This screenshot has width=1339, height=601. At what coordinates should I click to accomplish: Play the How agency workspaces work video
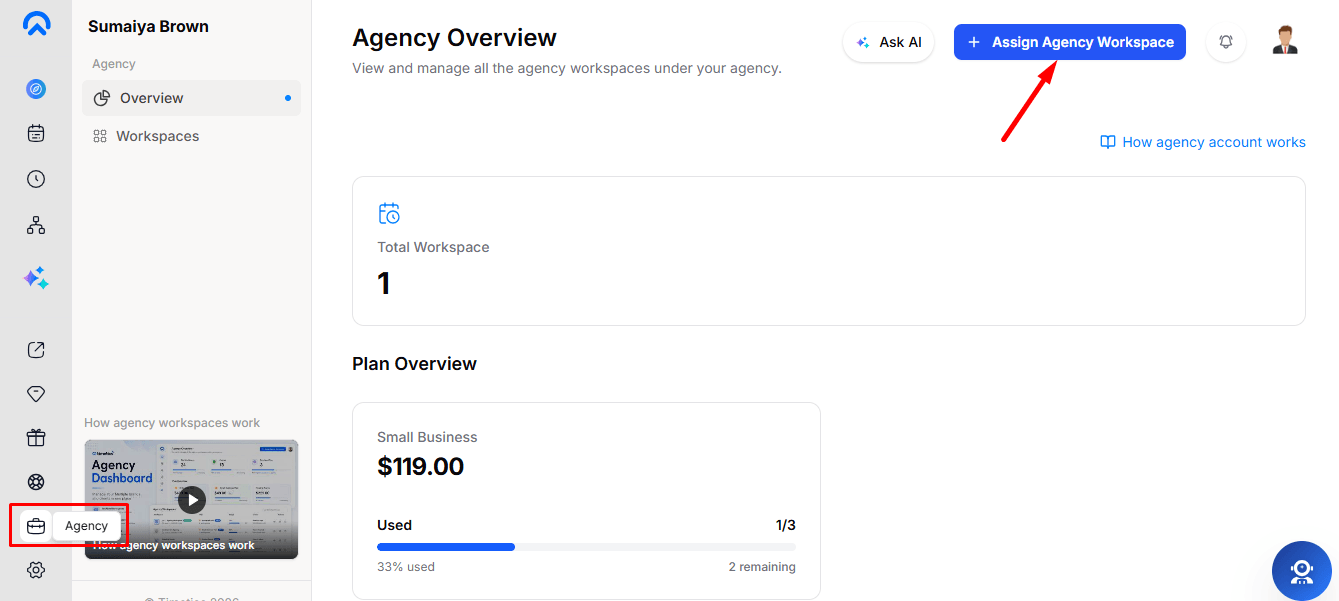[192, 499]
